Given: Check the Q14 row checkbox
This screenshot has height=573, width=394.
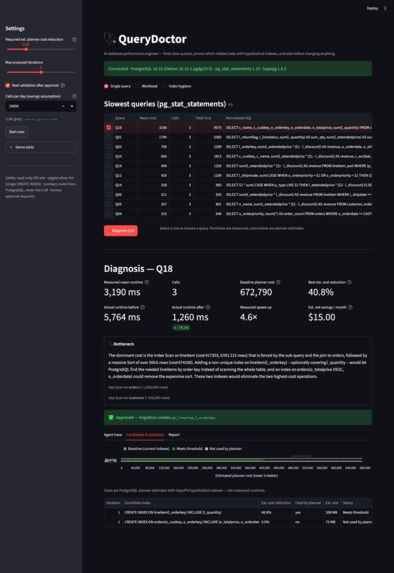Looking at the screenshot, I should point(109,185).
